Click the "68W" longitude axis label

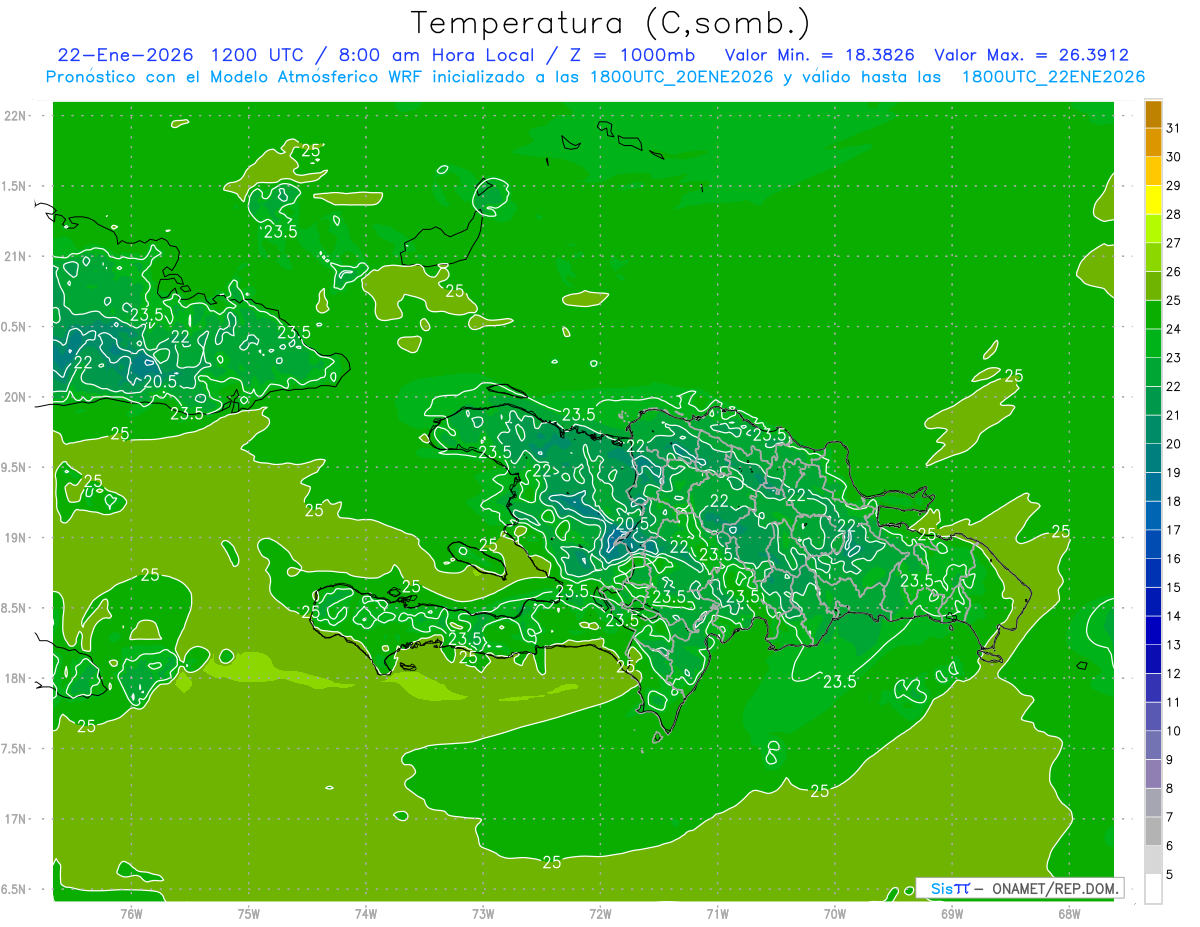pyautogui.click(x=1069, y=913)
